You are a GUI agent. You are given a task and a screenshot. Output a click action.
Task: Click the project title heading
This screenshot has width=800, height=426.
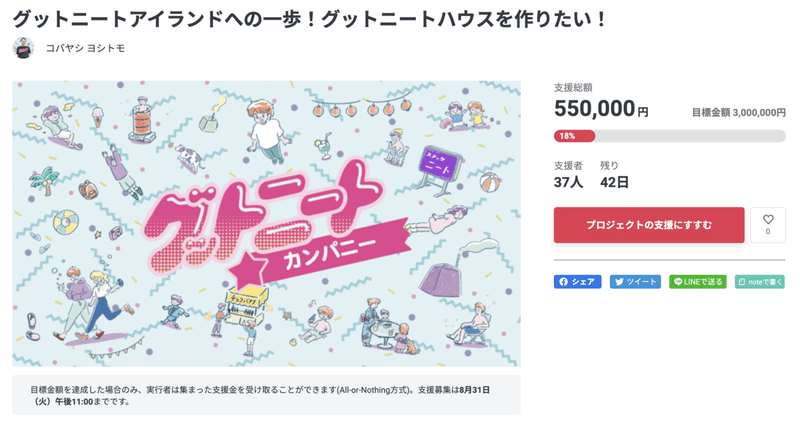point(309,17)
